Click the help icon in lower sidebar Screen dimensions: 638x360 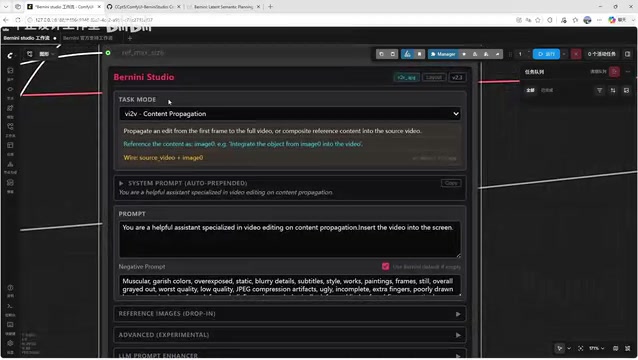tap(10, 288)
